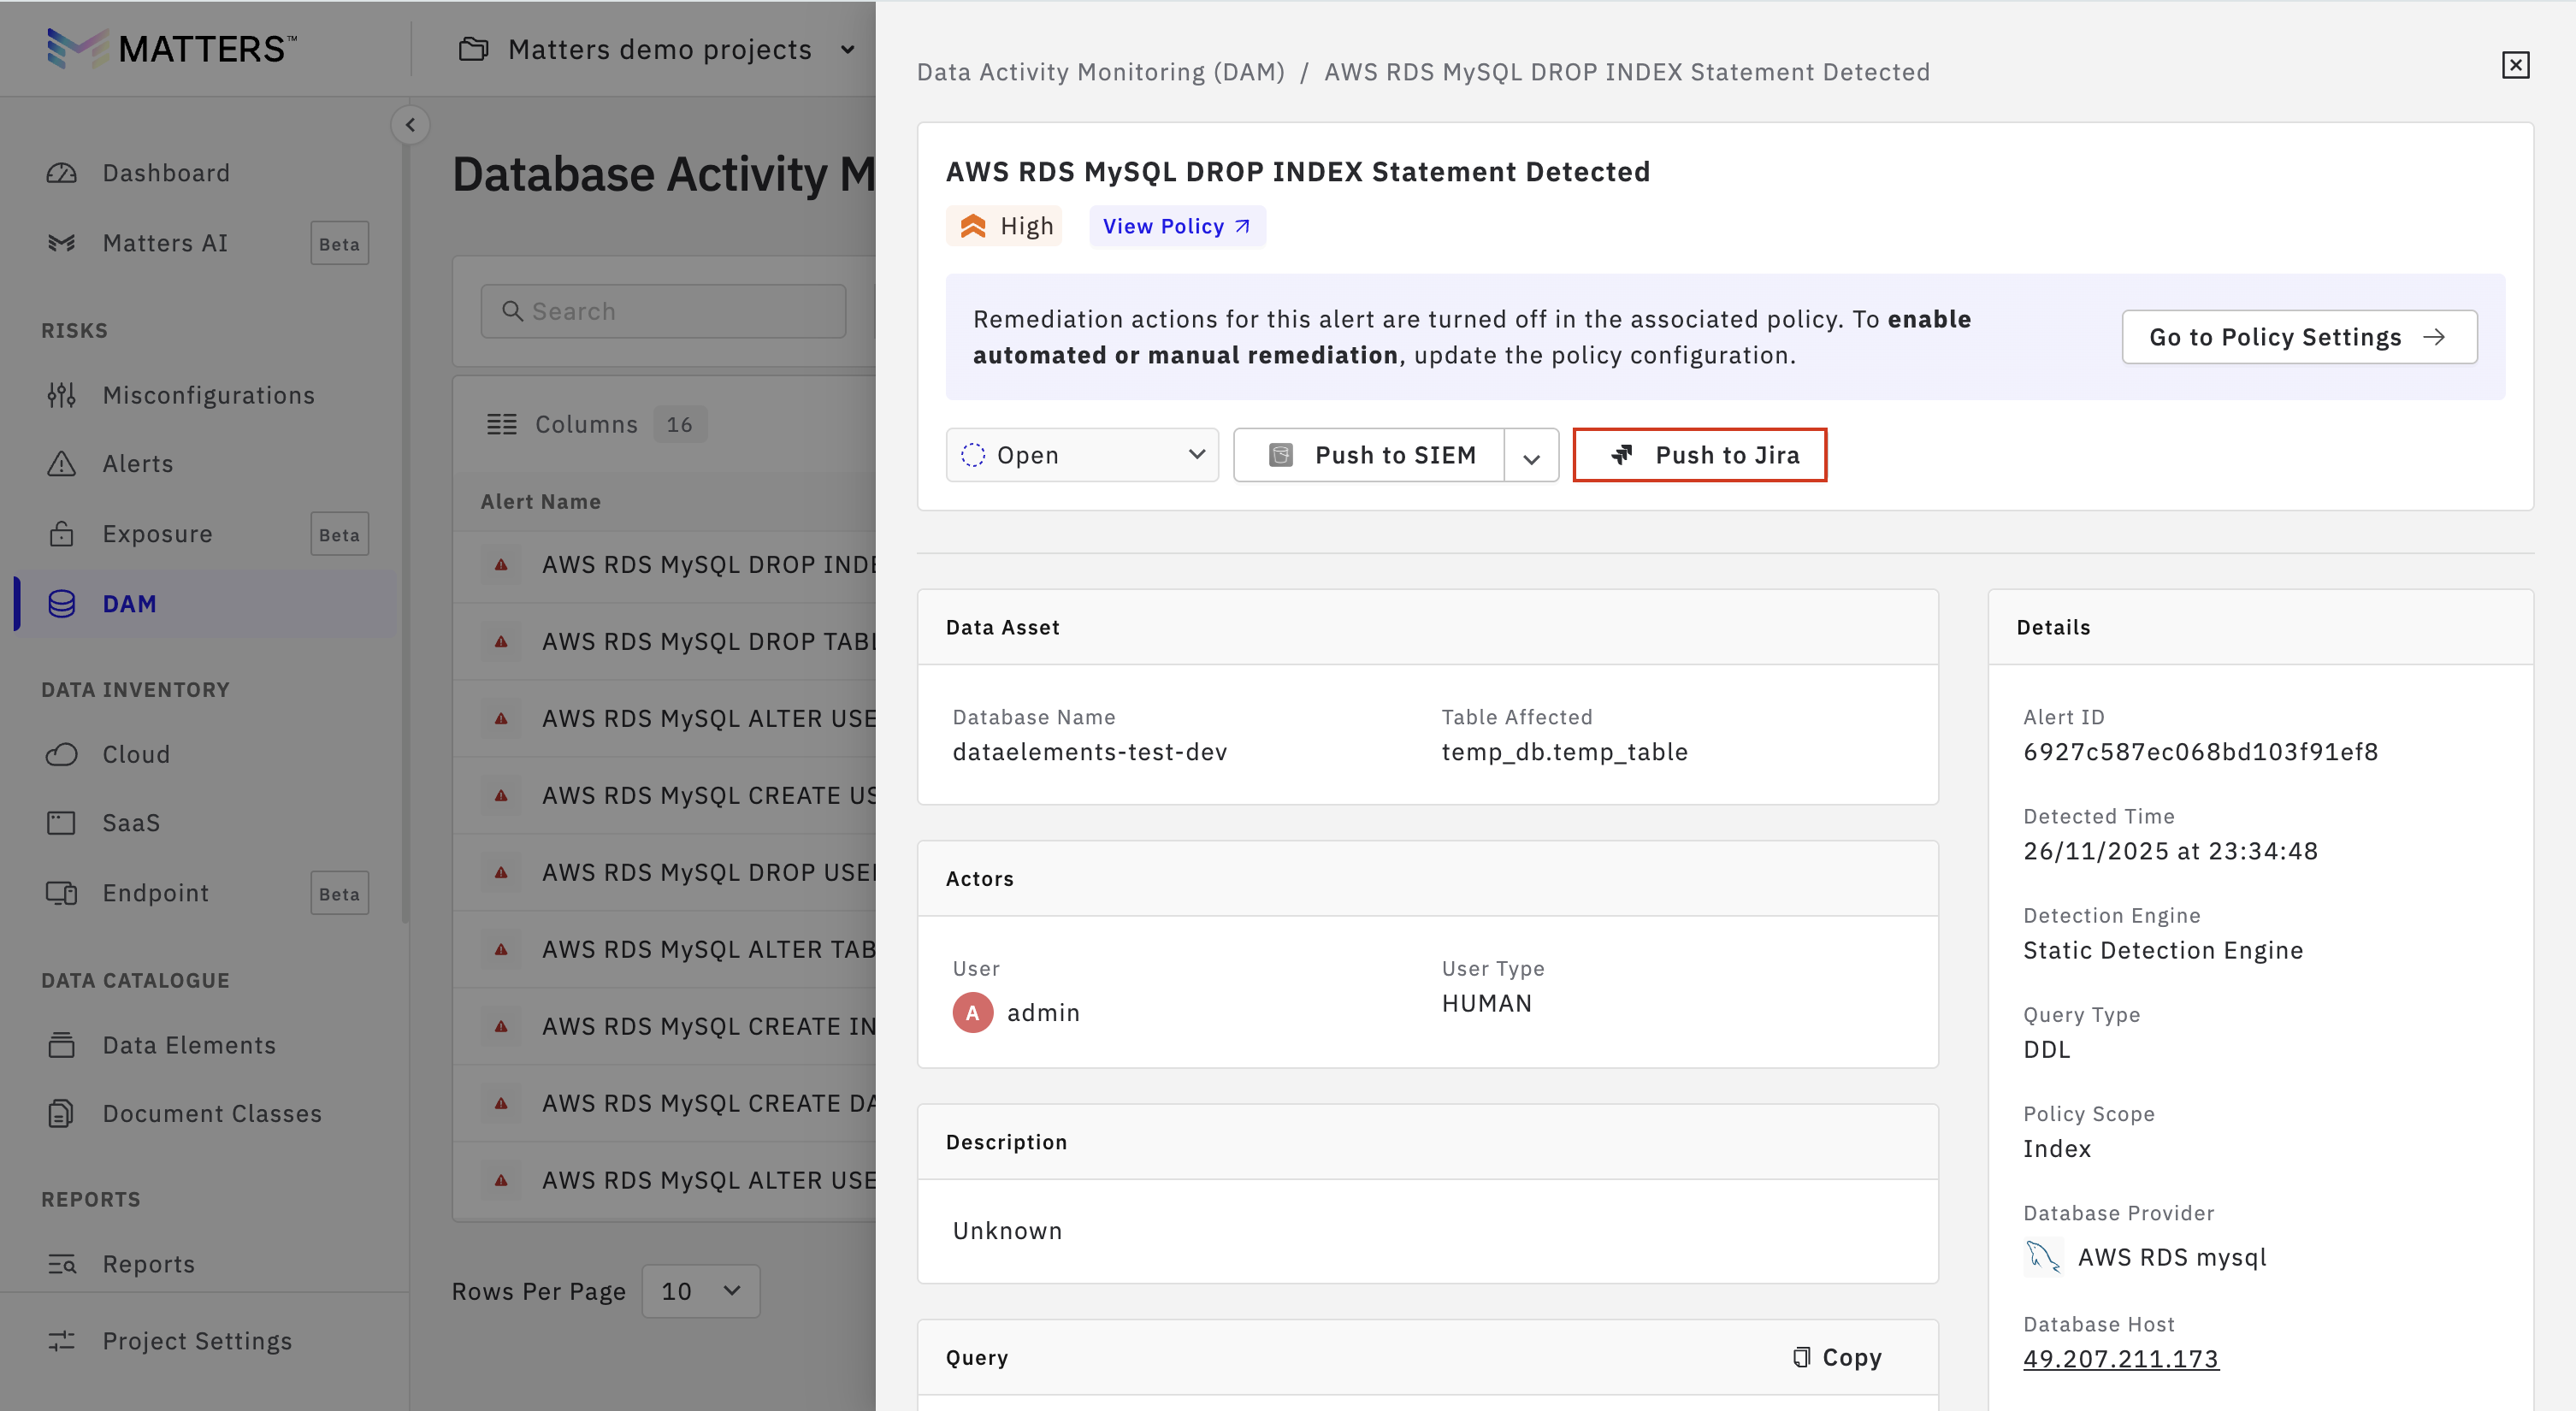Click the Cloud inventory icon
Screen dimensions: 2576x1411
[61, 754]
